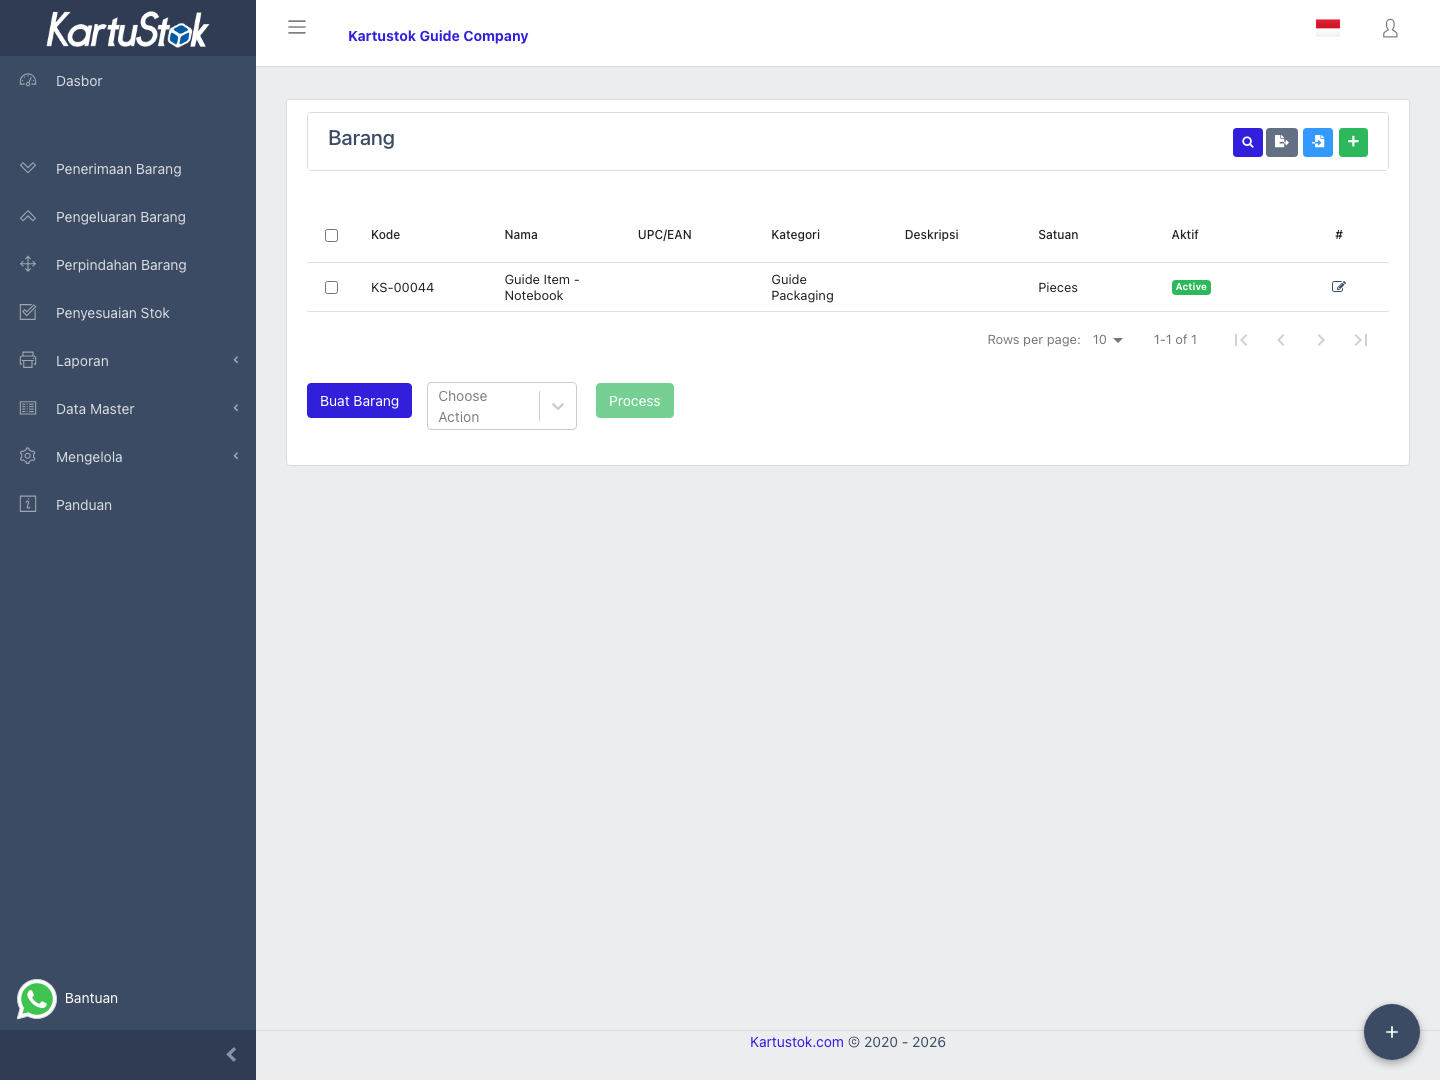Click the Guide Packaging category cell
1440x1080 pixels.
pos(802,288)
